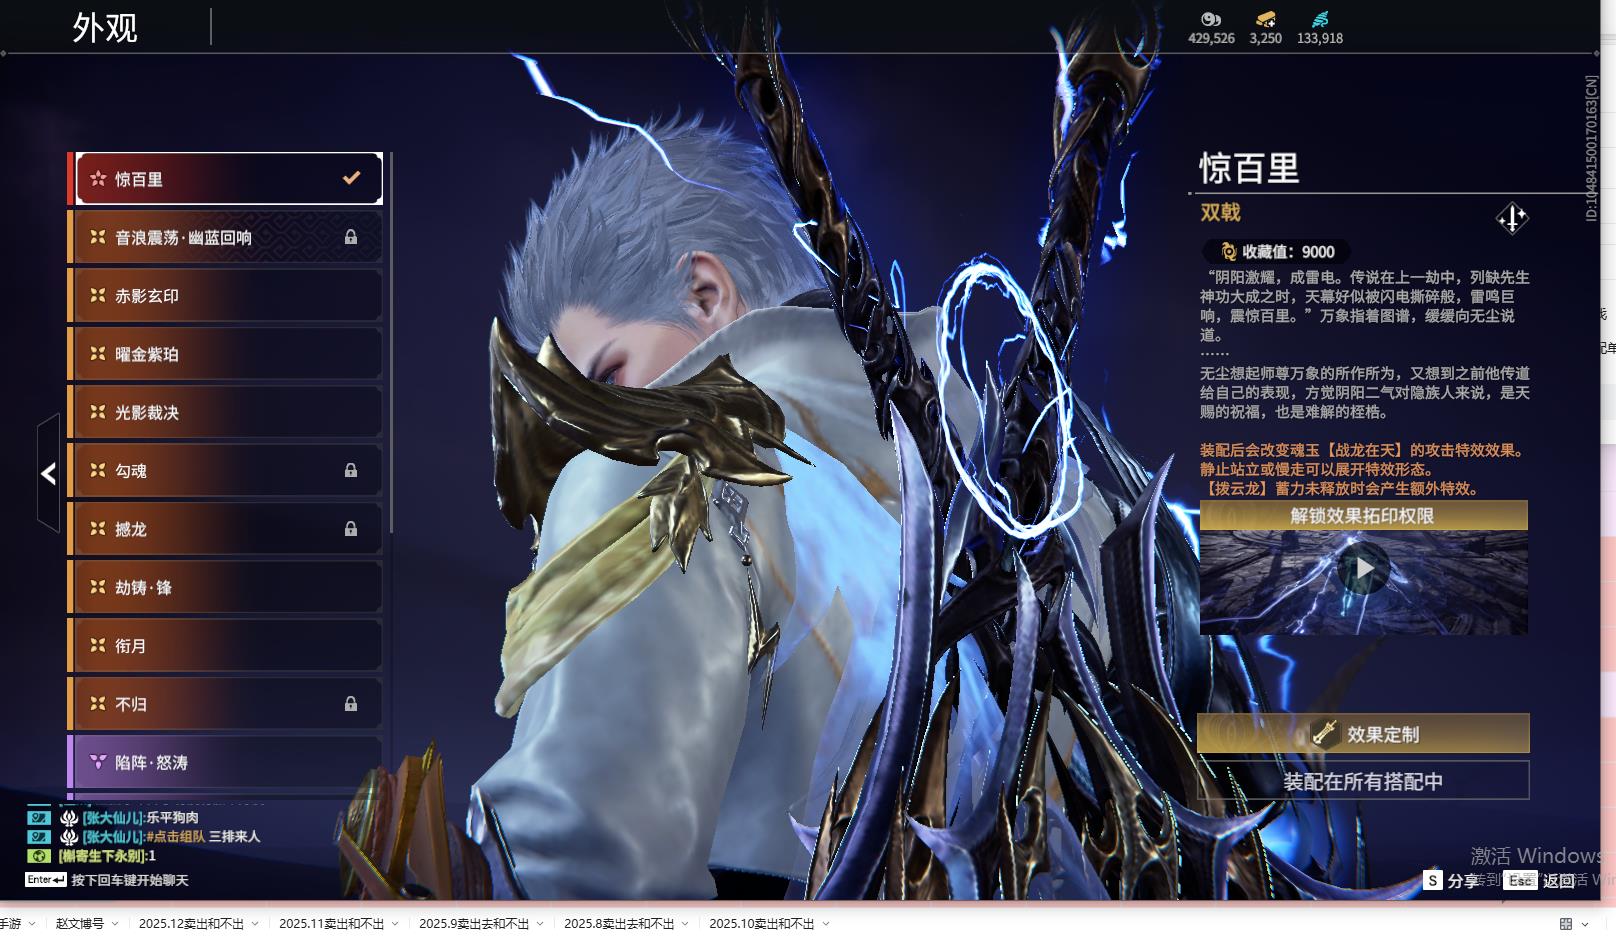Open the dropdown arrow beside 2025.8卖出去和不出
The width and height of the screenshot is (1616, 939).
[x=685, y=924]
